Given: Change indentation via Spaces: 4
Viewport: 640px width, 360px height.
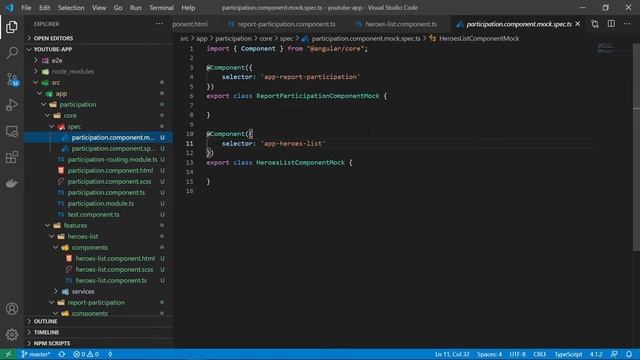Looking at the screenshot, I should [489, 354].
